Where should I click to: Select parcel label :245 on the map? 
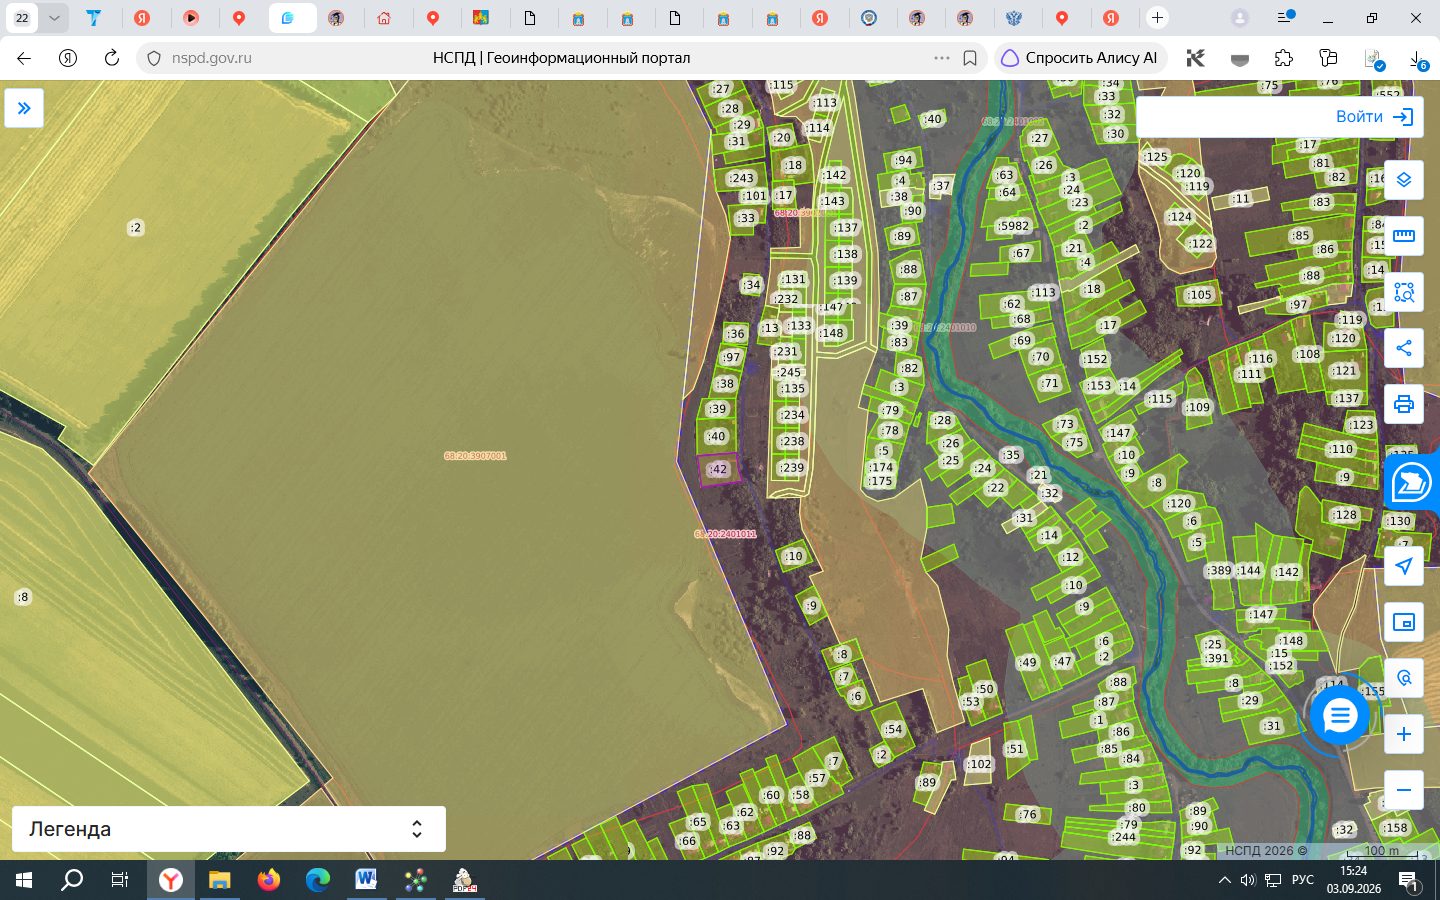coord(790,373)
